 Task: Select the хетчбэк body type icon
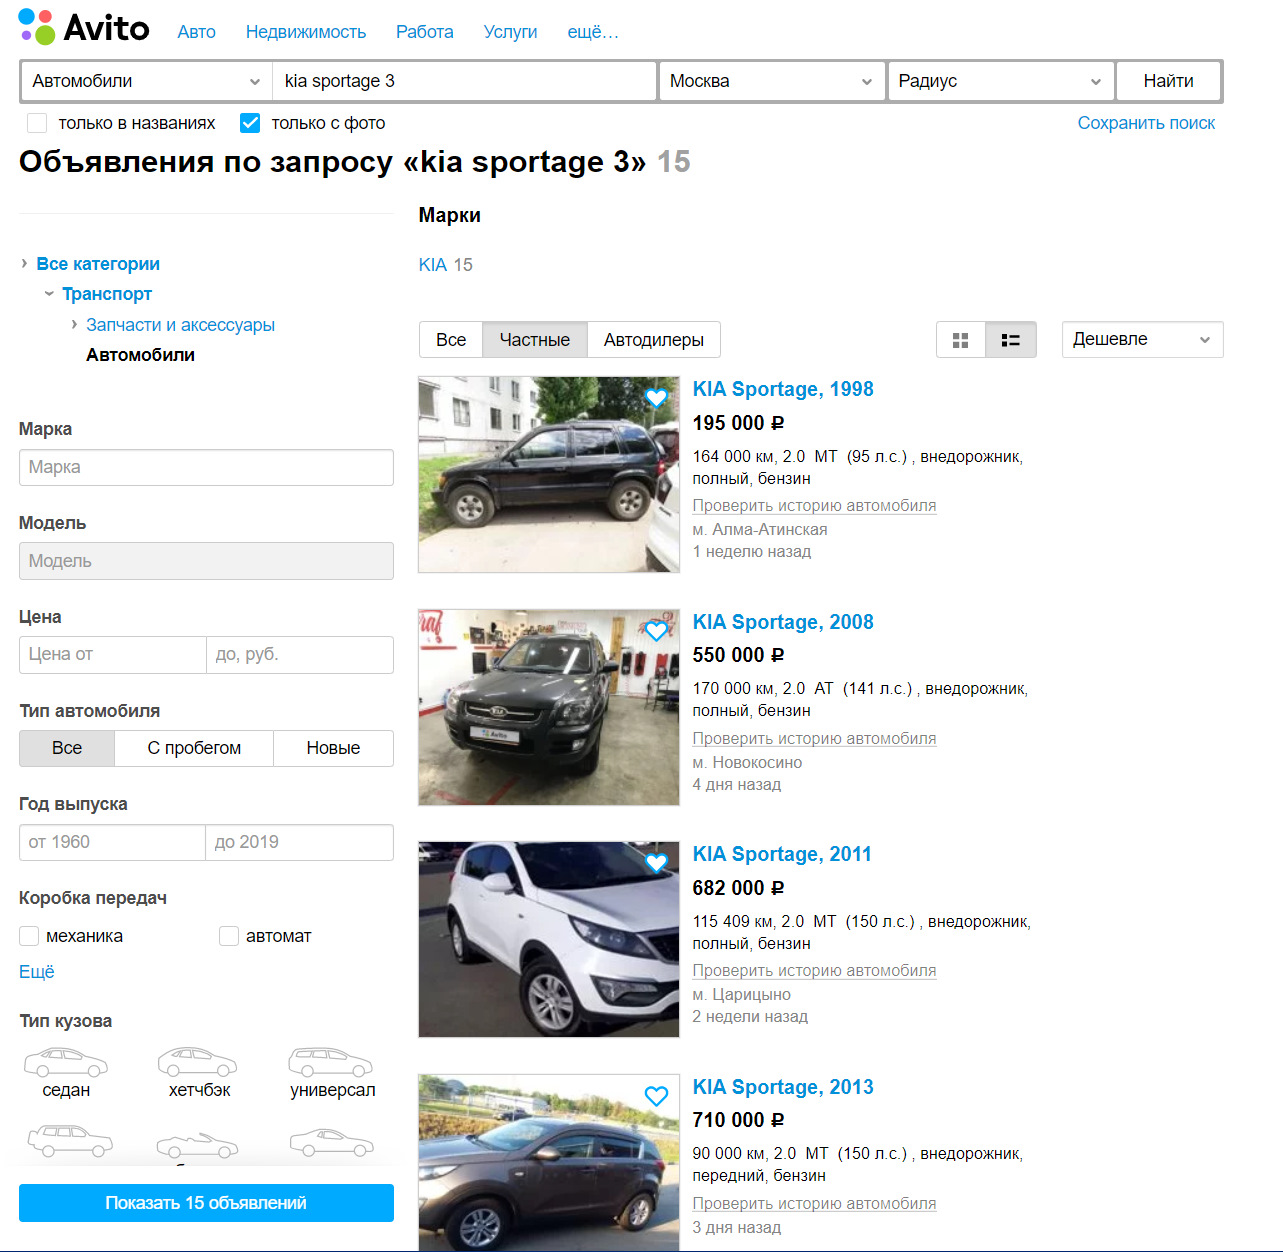(198, 1062)
